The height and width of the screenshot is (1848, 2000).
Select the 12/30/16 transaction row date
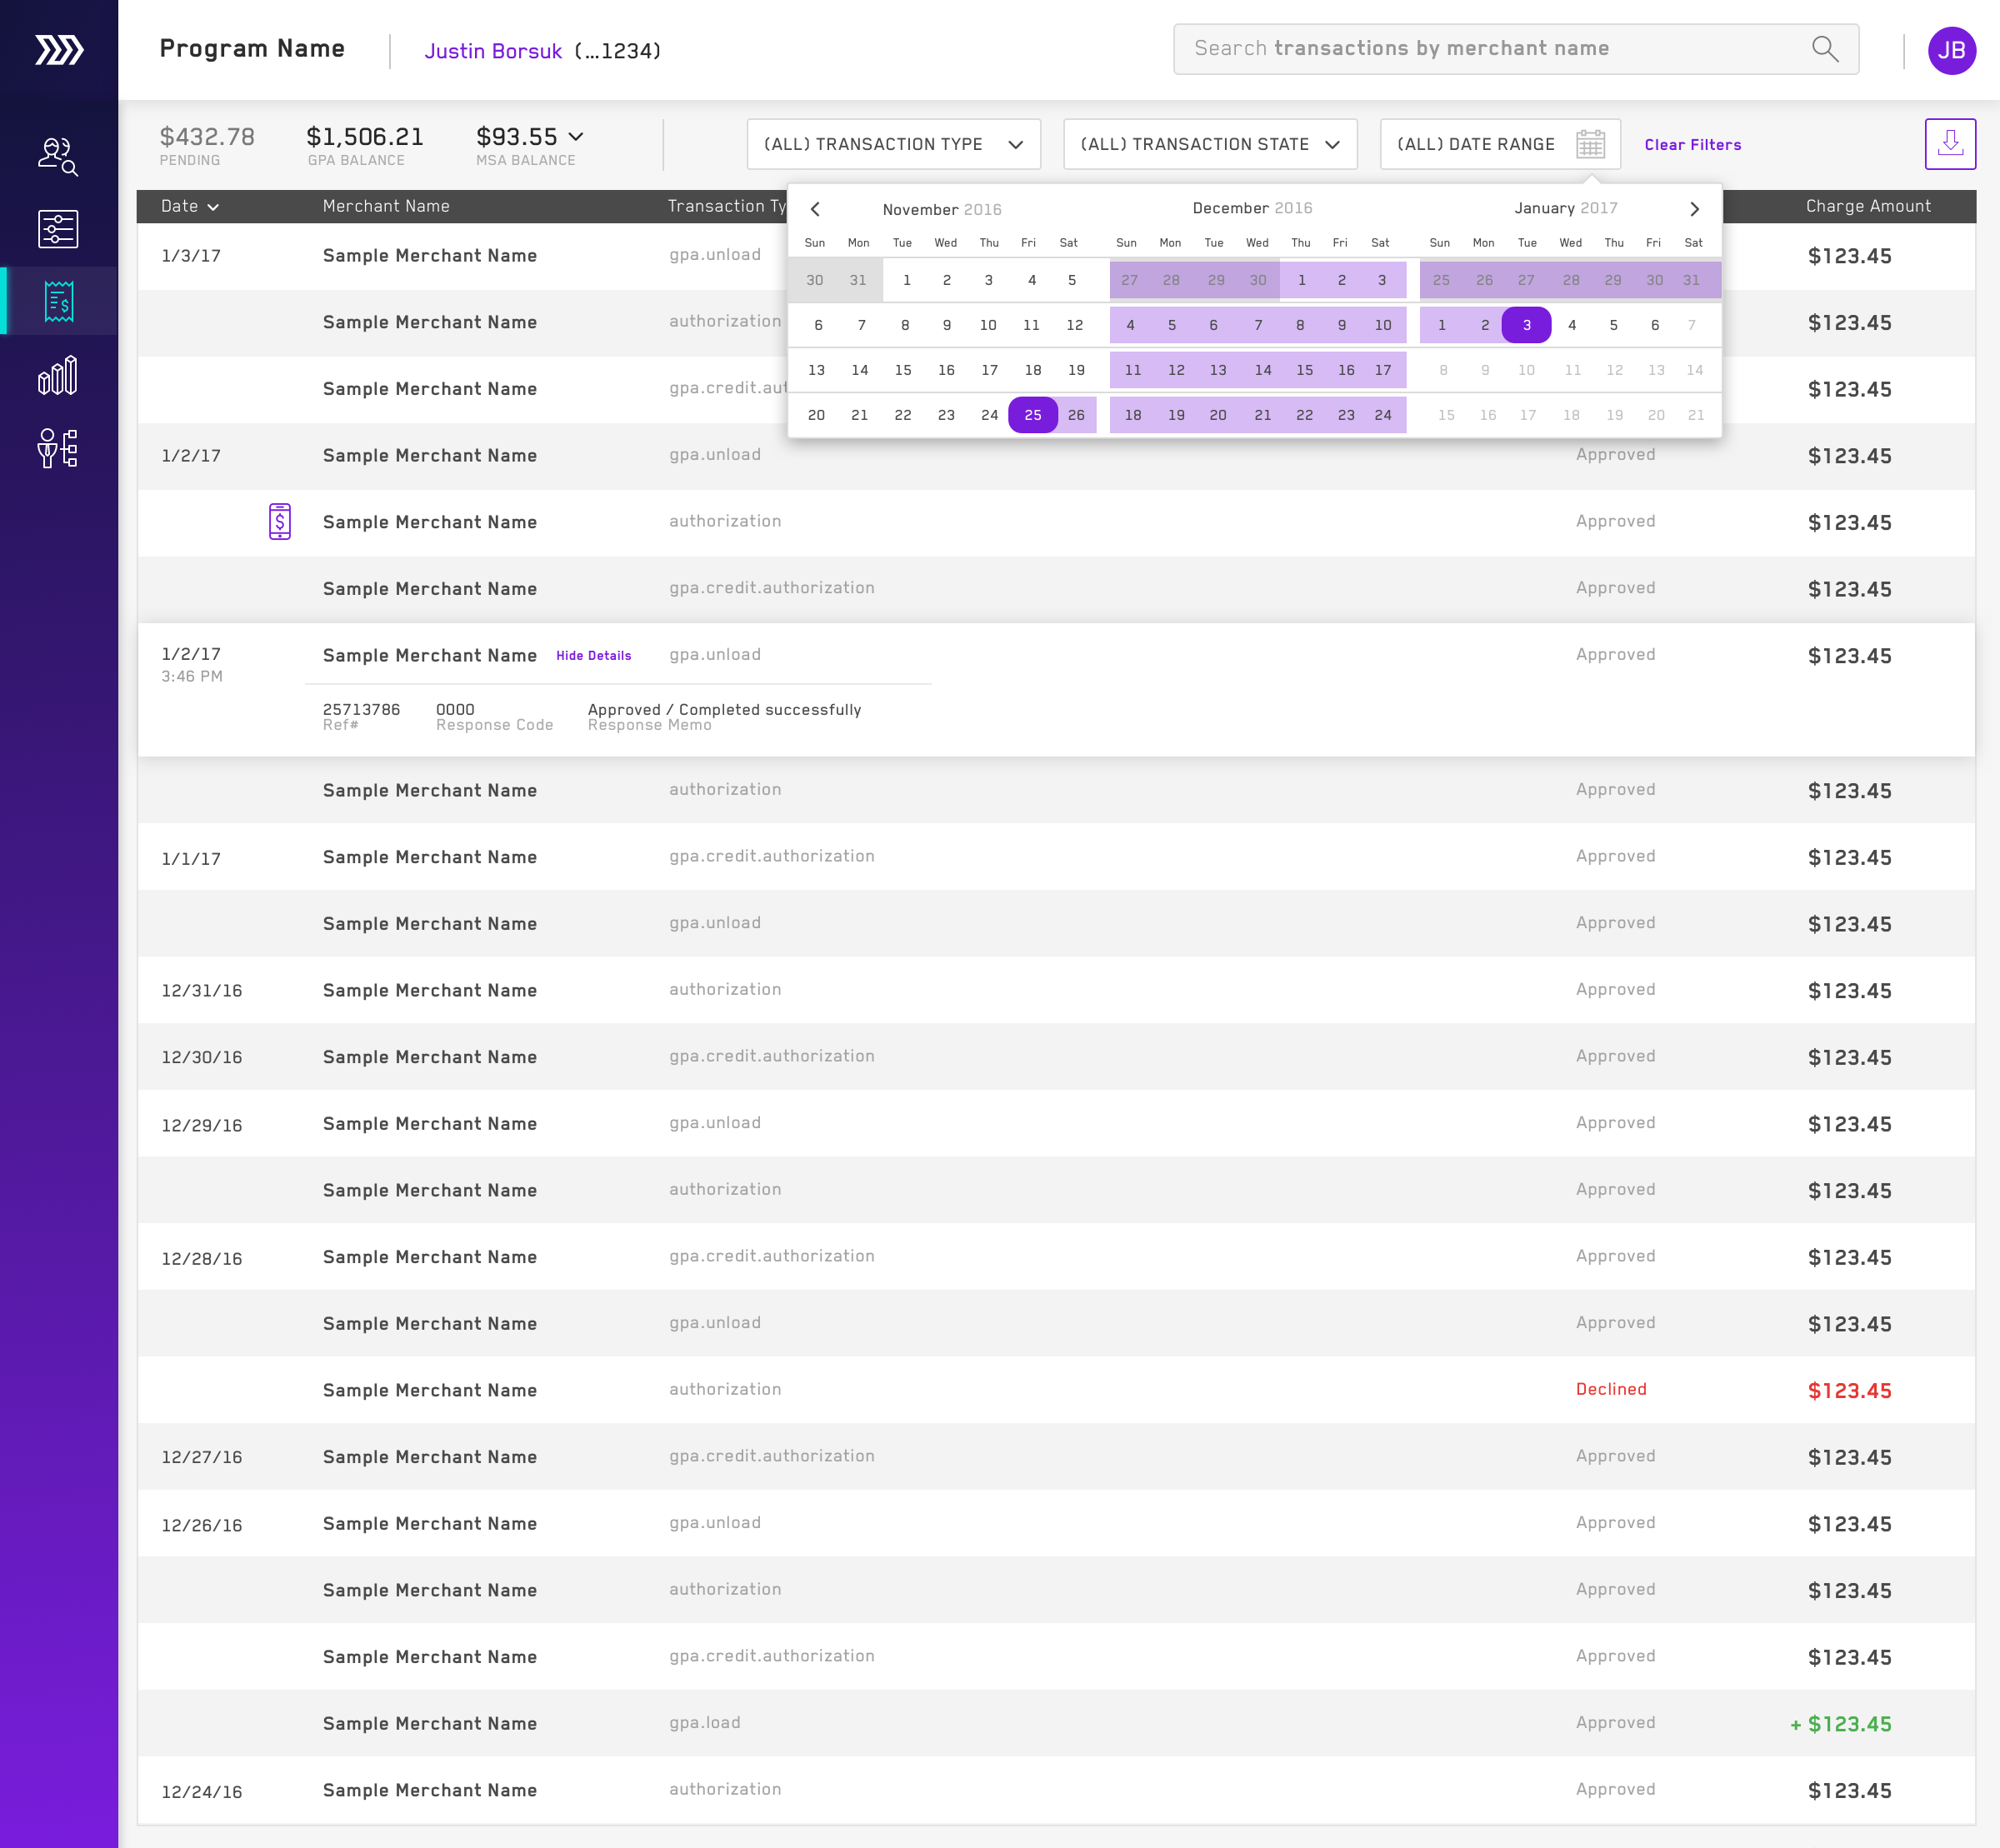click(x=202, y=1057)
